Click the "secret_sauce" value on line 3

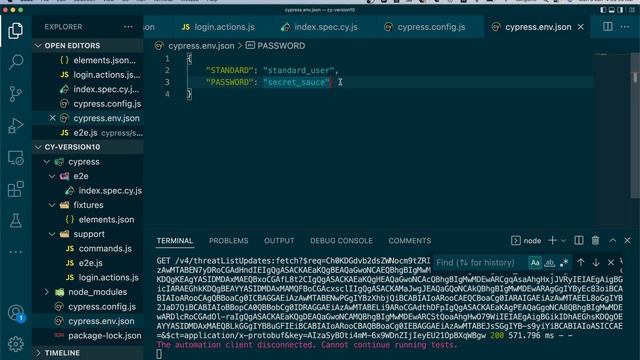297,82
